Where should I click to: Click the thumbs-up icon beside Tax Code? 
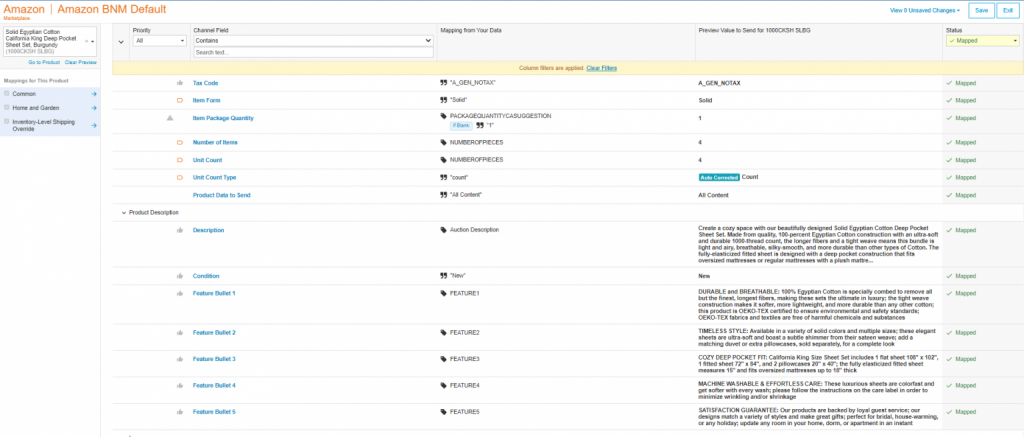coord(180,83)
